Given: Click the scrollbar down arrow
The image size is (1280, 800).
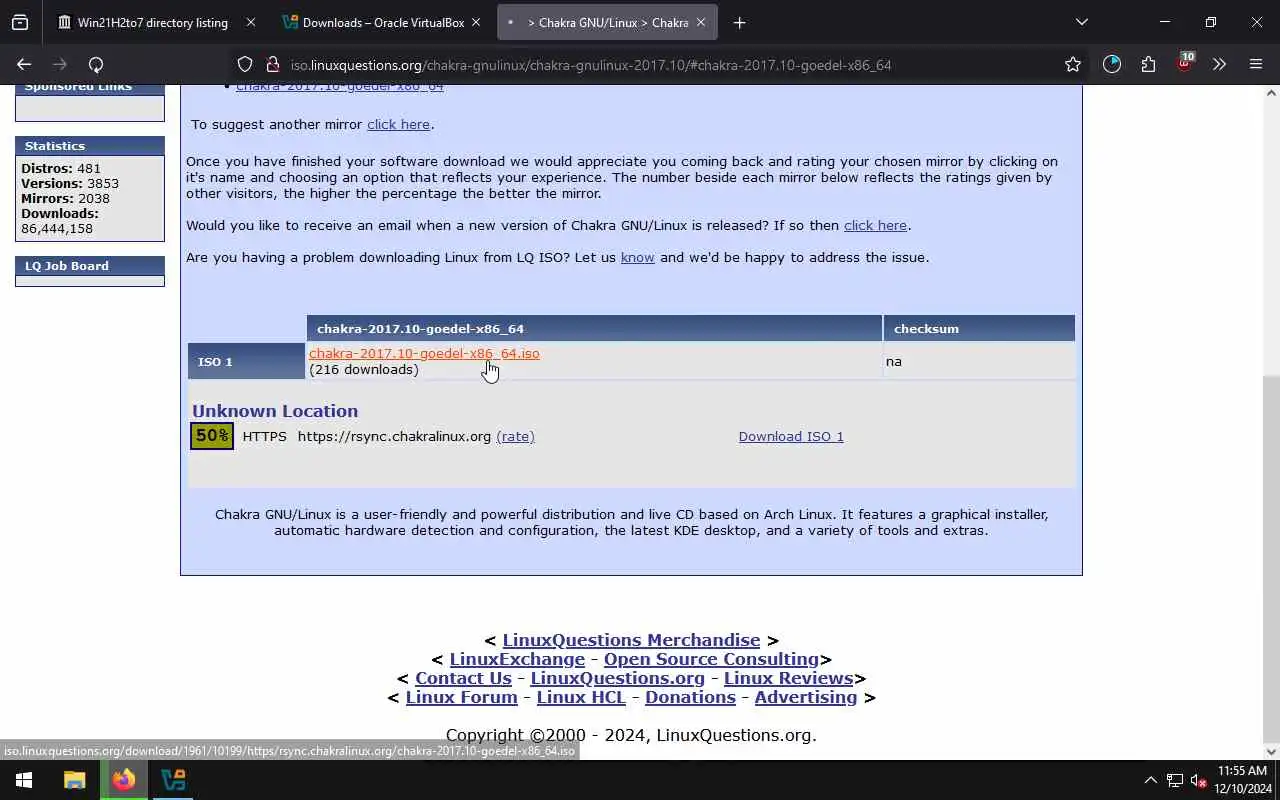Looking at the screenshot, I should [x=1271, y=752].
